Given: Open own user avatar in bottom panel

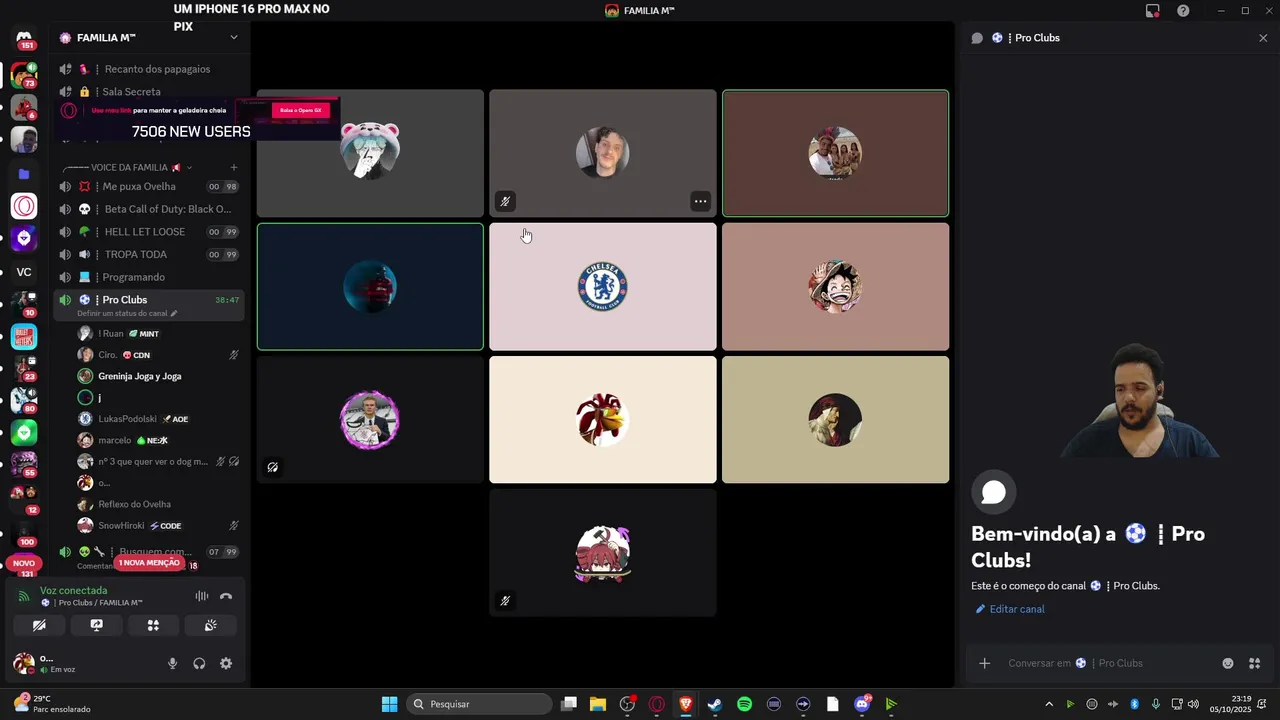Looking at the screenshot, I should (23, 663).
